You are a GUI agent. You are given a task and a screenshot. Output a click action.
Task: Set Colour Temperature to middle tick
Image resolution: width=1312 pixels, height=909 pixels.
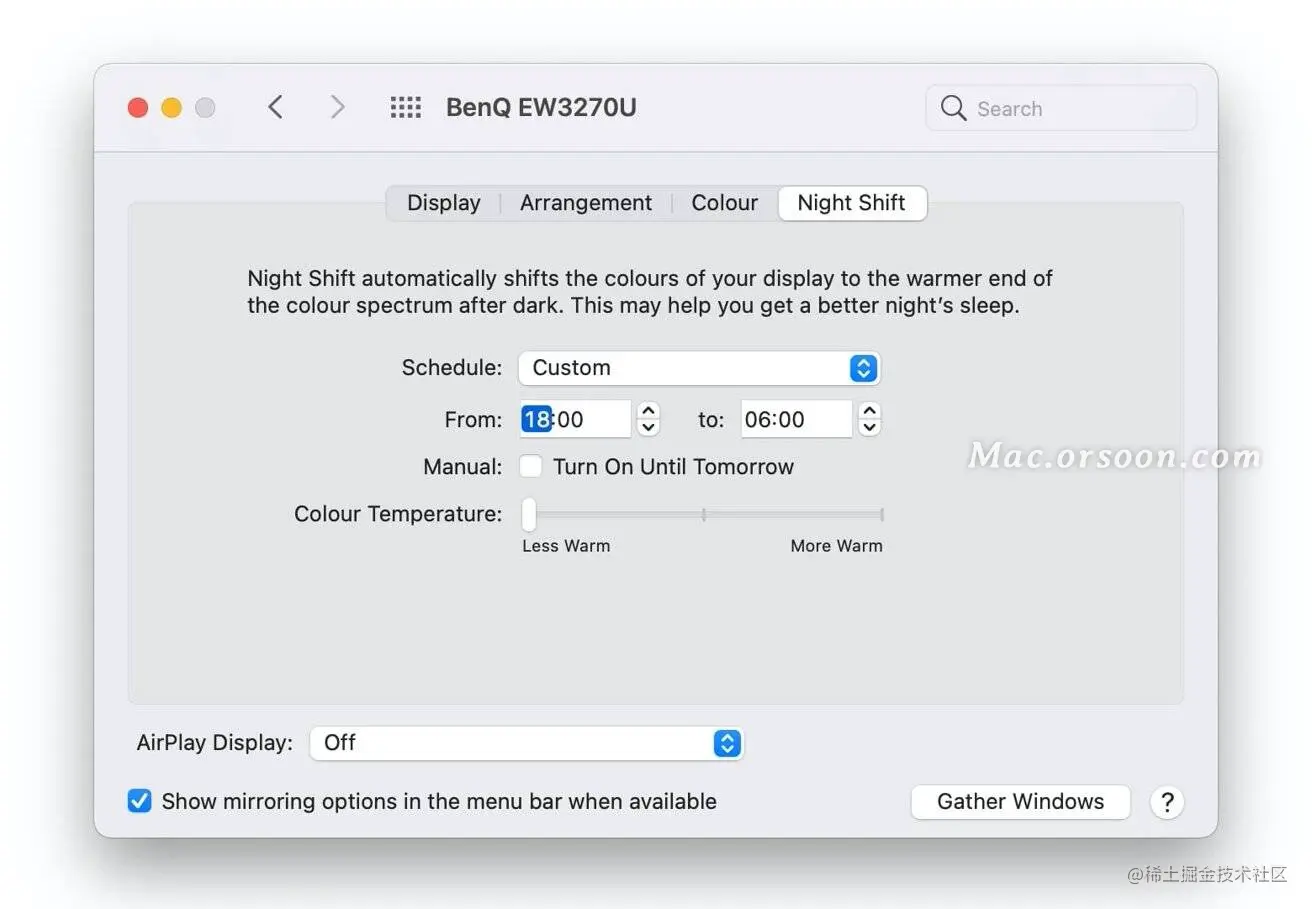(704, 515)
